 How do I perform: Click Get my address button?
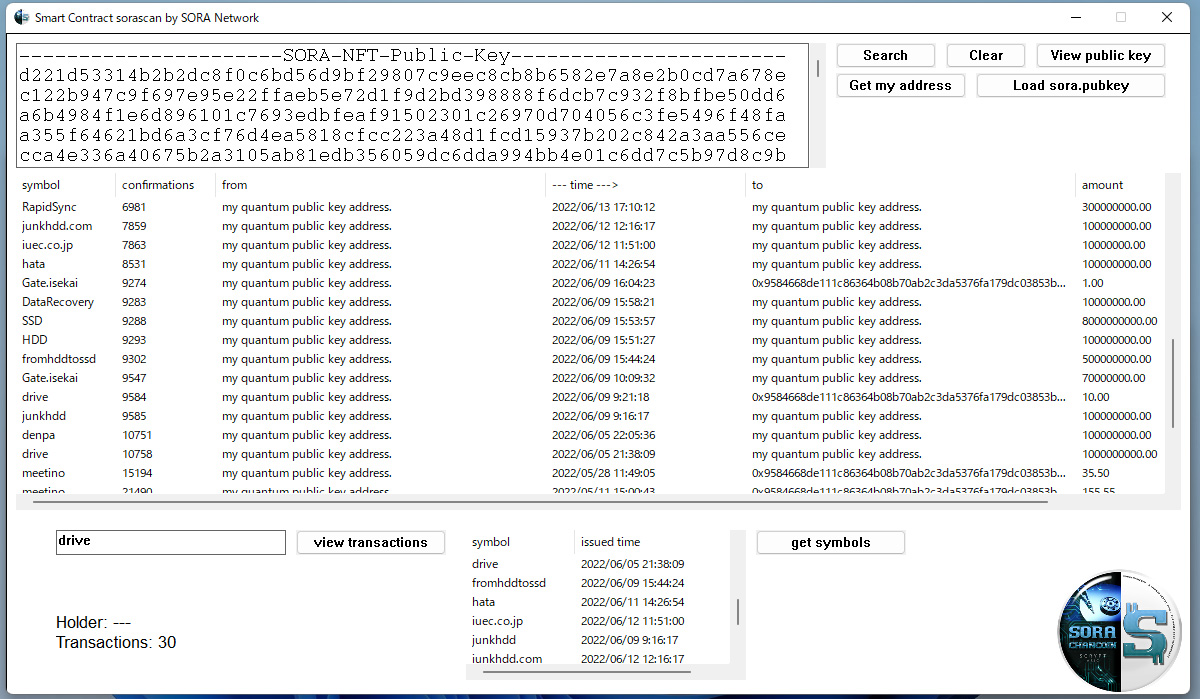900,85
